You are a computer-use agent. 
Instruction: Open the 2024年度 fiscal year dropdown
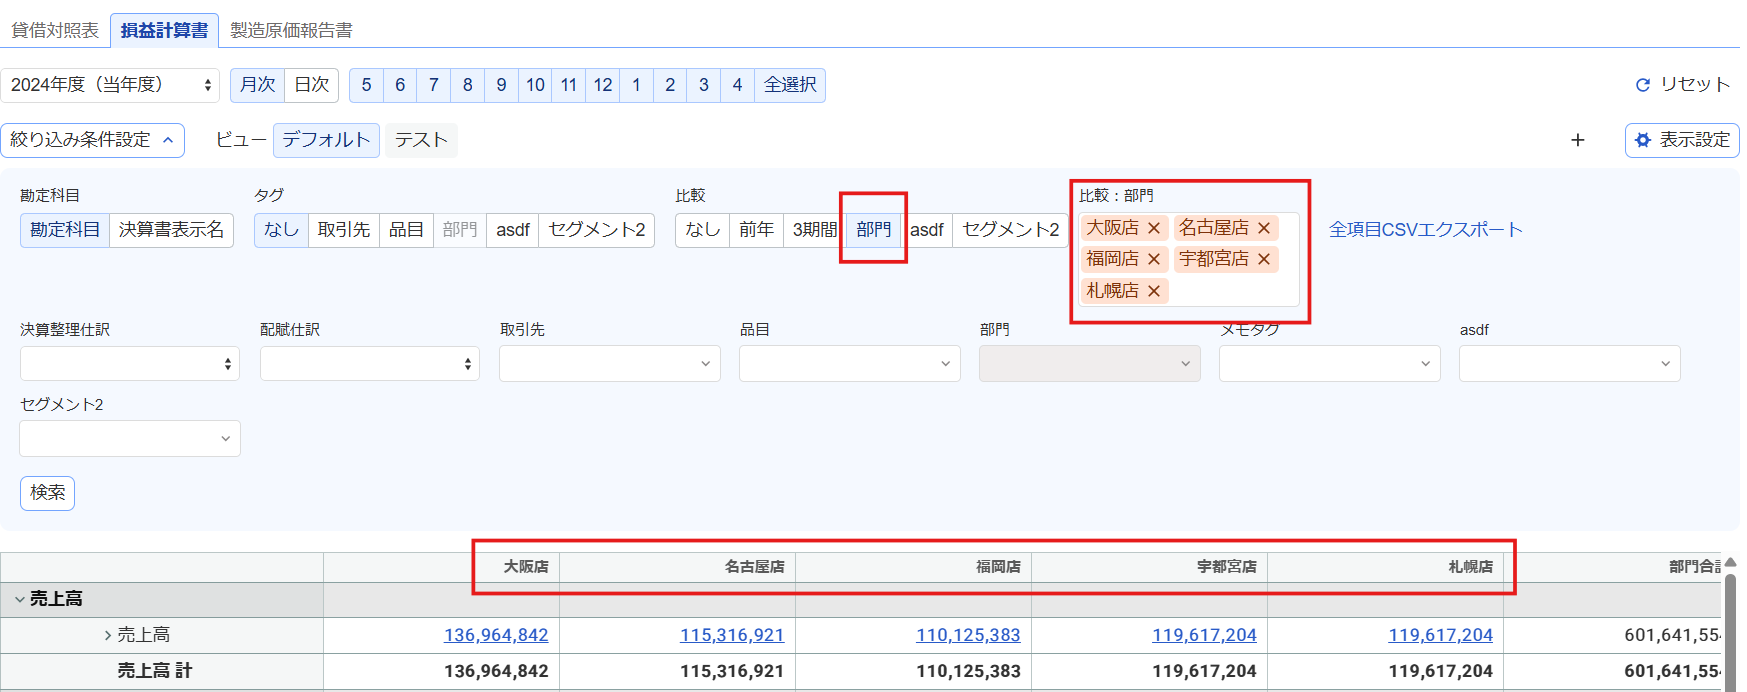[x=110, y=85]
